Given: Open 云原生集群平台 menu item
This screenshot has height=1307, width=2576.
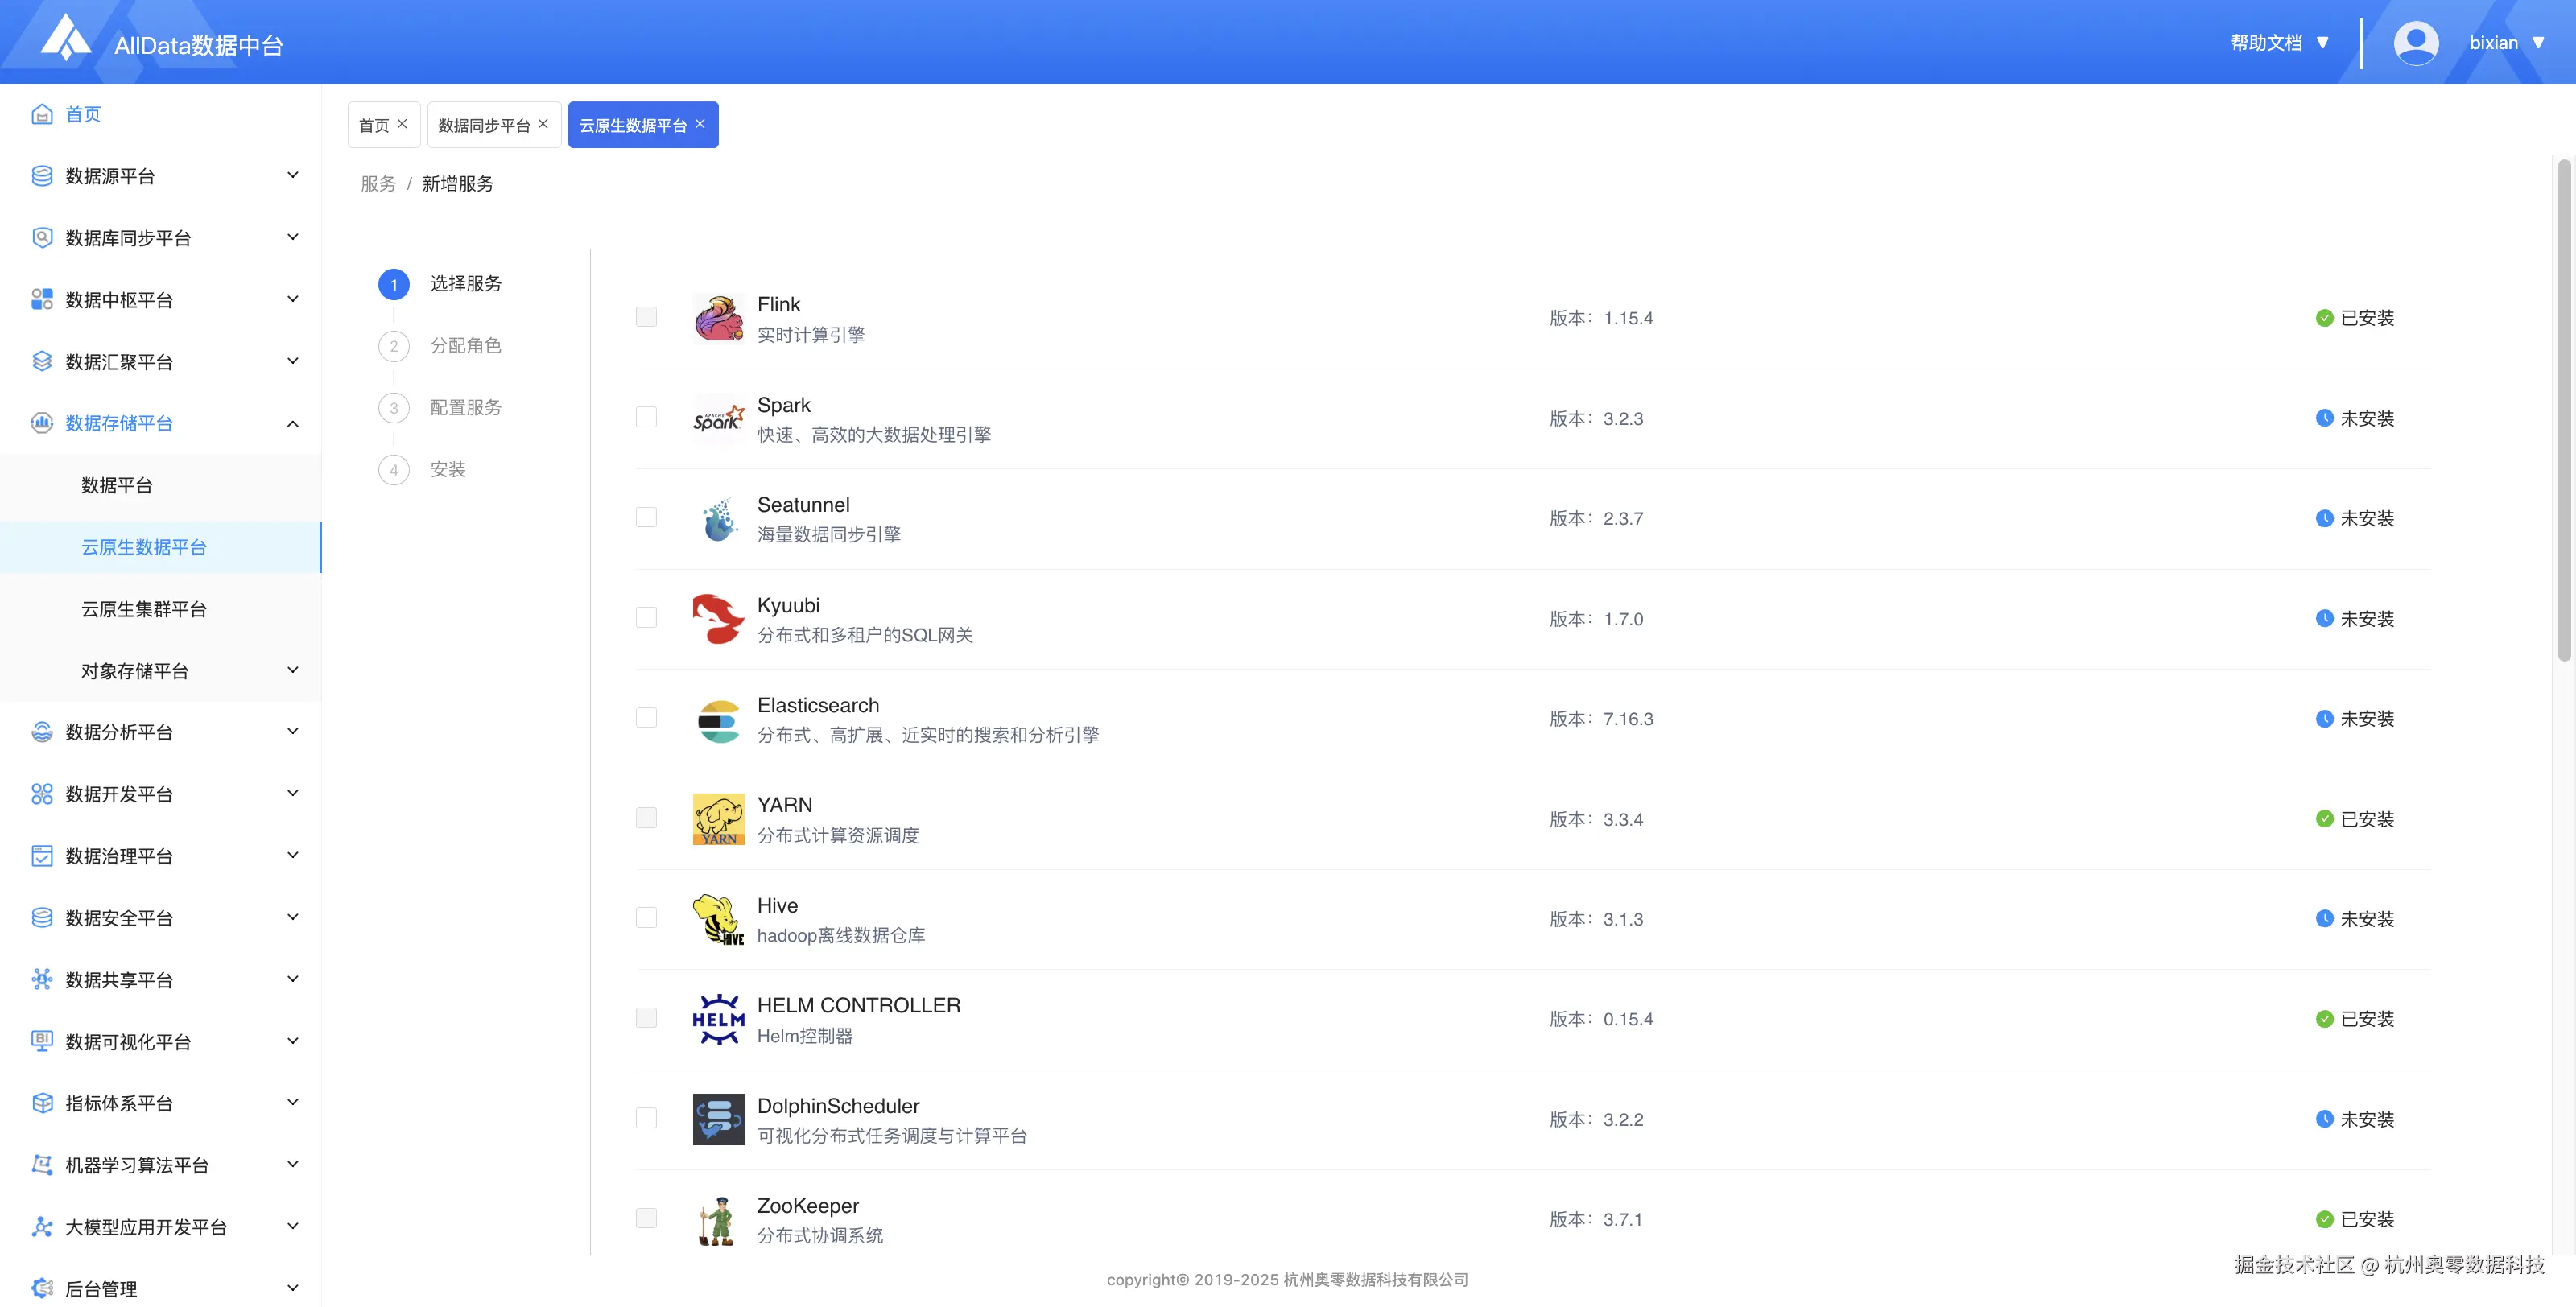Looking at the screenshot, I should 144,609.
